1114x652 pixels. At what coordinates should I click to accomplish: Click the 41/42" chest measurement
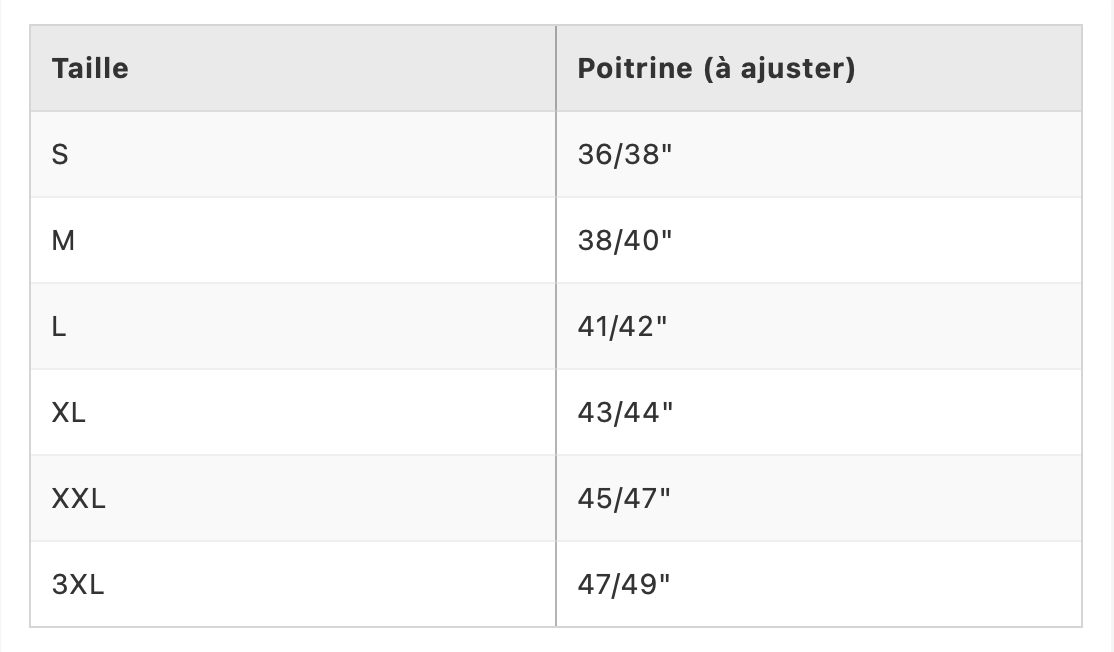[x=622, y=327]
